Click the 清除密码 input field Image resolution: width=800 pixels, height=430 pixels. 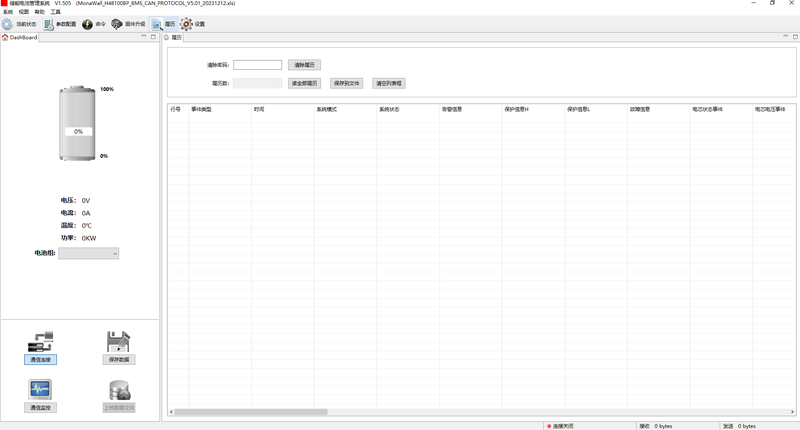[x=257, y=65]
